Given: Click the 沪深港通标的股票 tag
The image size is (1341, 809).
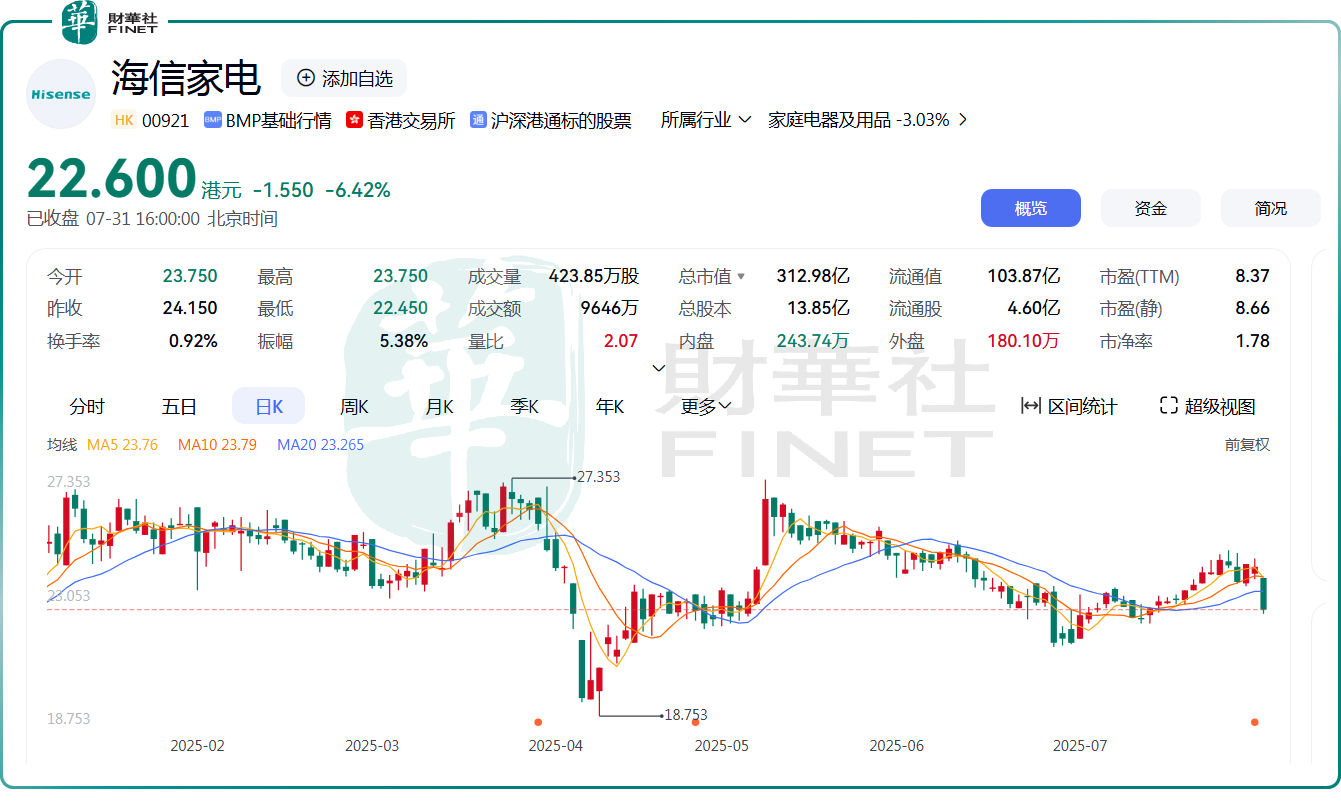Looking at the screenshot, I should (551, 120).
